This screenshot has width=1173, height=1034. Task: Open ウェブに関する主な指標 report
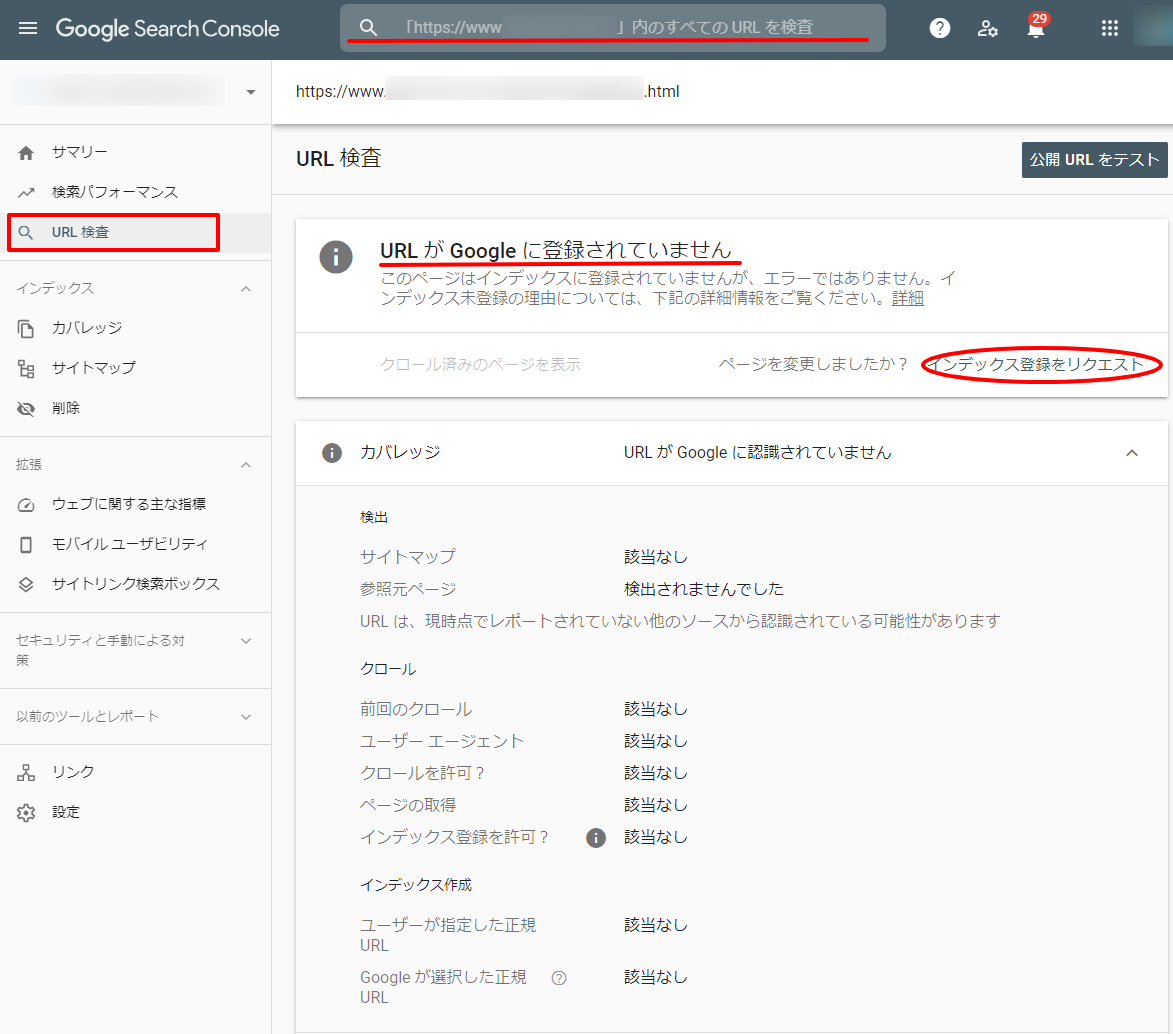135,504
